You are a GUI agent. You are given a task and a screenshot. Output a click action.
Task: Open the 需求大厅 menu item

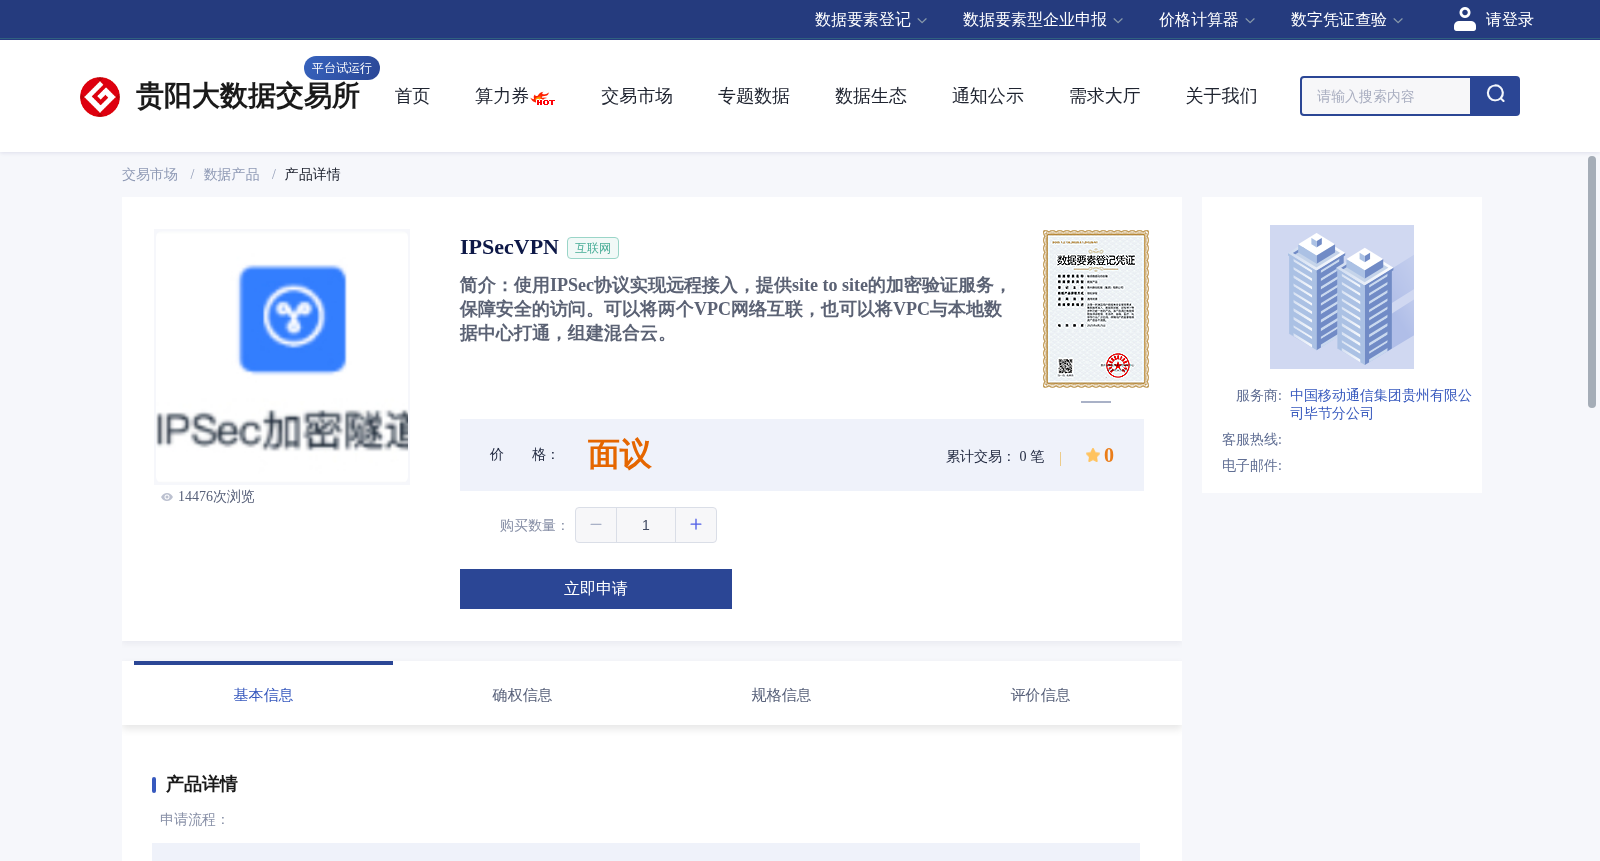tap(1105, 96)
